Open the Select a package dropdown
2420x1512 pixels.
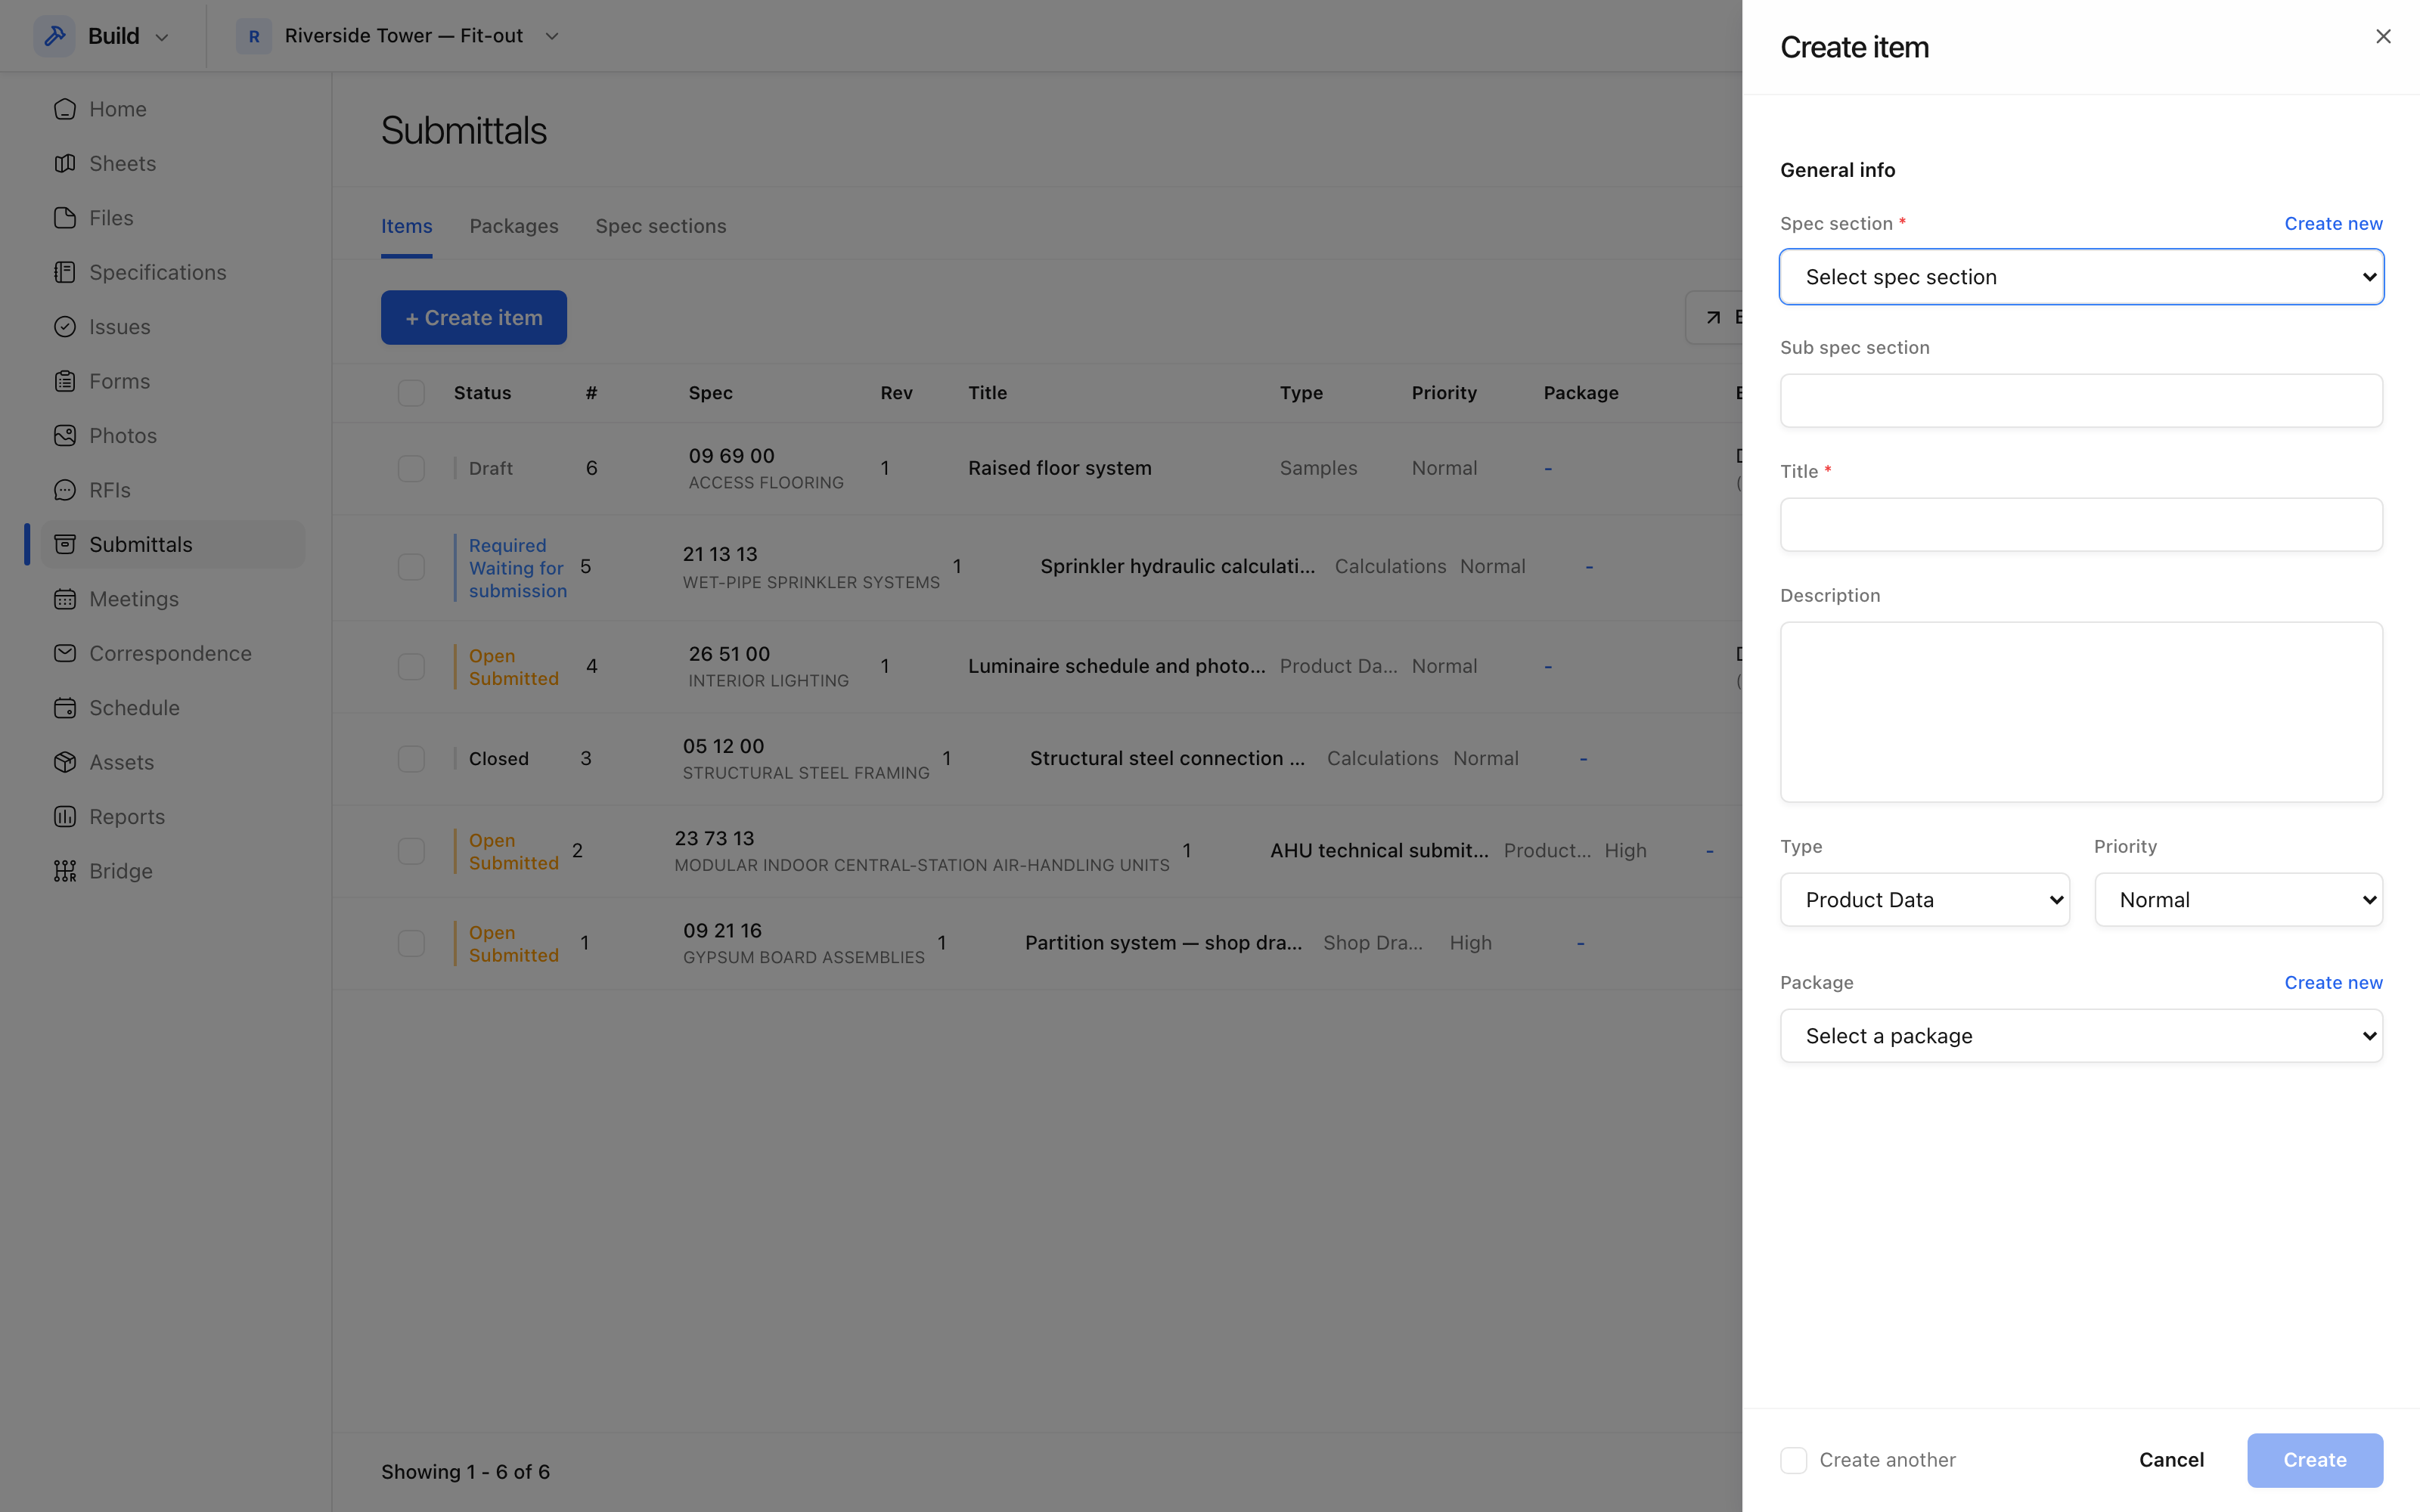(2081, 1036)
